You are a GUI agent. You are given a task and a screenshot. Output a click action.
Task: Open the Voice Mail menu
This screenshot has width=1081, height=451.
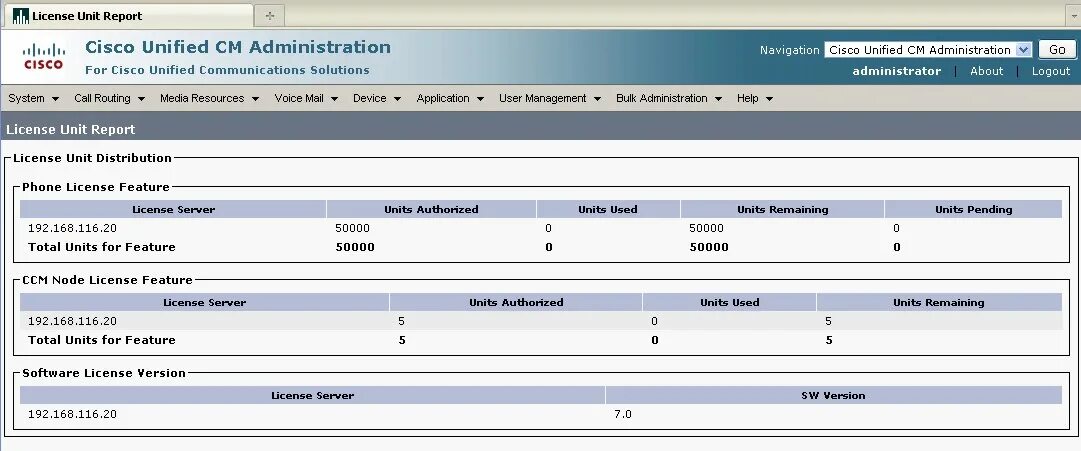click(x=306, y=99)
